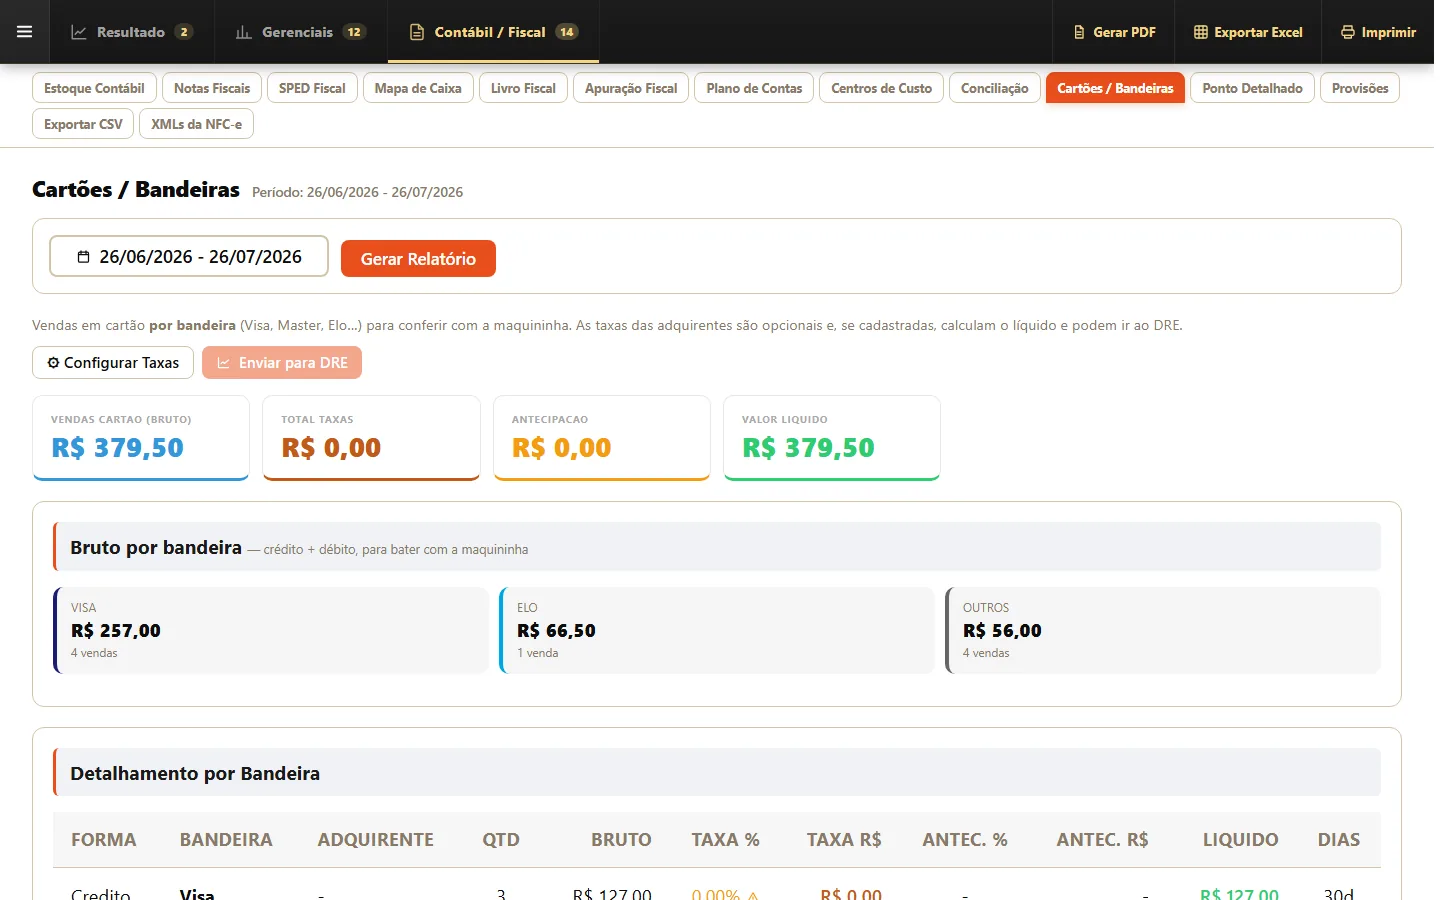
Task: Select the VISA brand card
Action: coord(271,630)
